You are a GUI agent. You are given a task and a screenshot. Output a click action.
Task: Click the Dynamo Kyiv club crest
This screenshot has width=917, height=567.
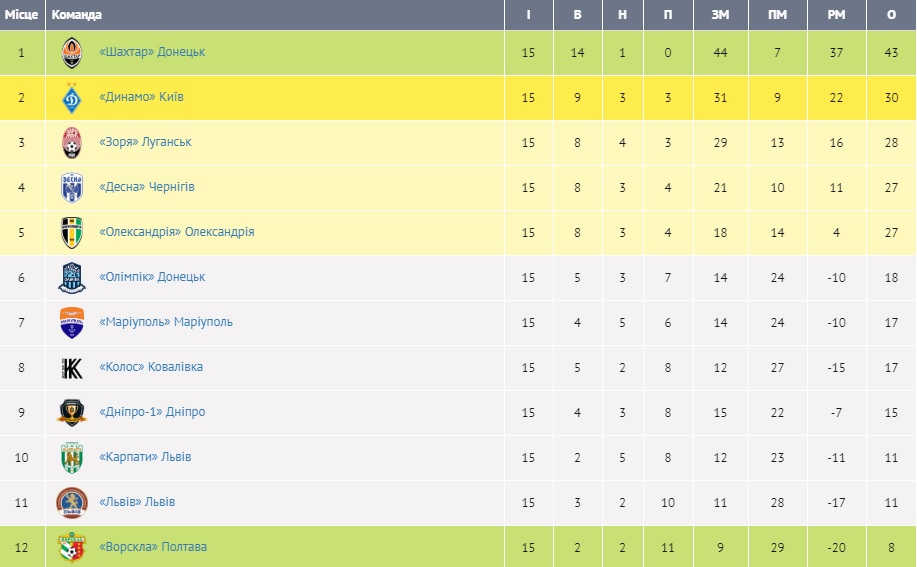click(x=72, y=97)
